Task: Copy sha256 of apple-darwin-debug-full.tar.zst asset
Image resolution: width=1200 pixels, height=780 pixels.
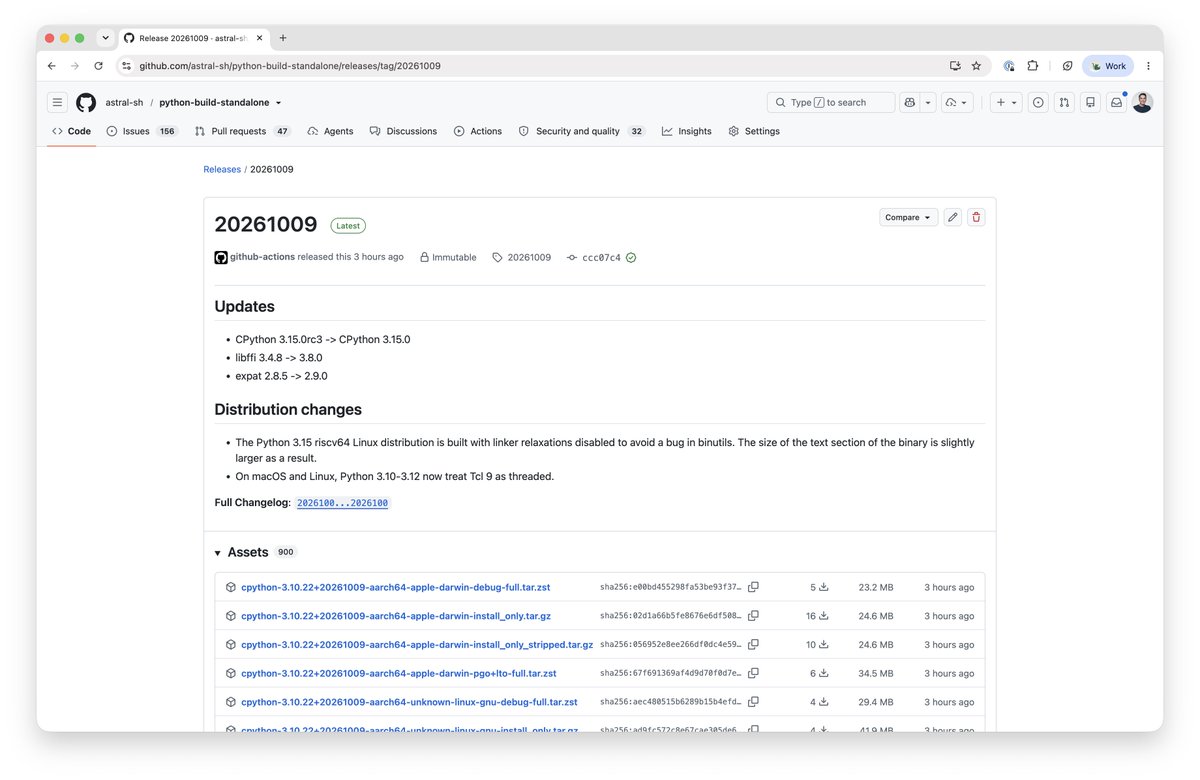Action: tap(753, 587)
